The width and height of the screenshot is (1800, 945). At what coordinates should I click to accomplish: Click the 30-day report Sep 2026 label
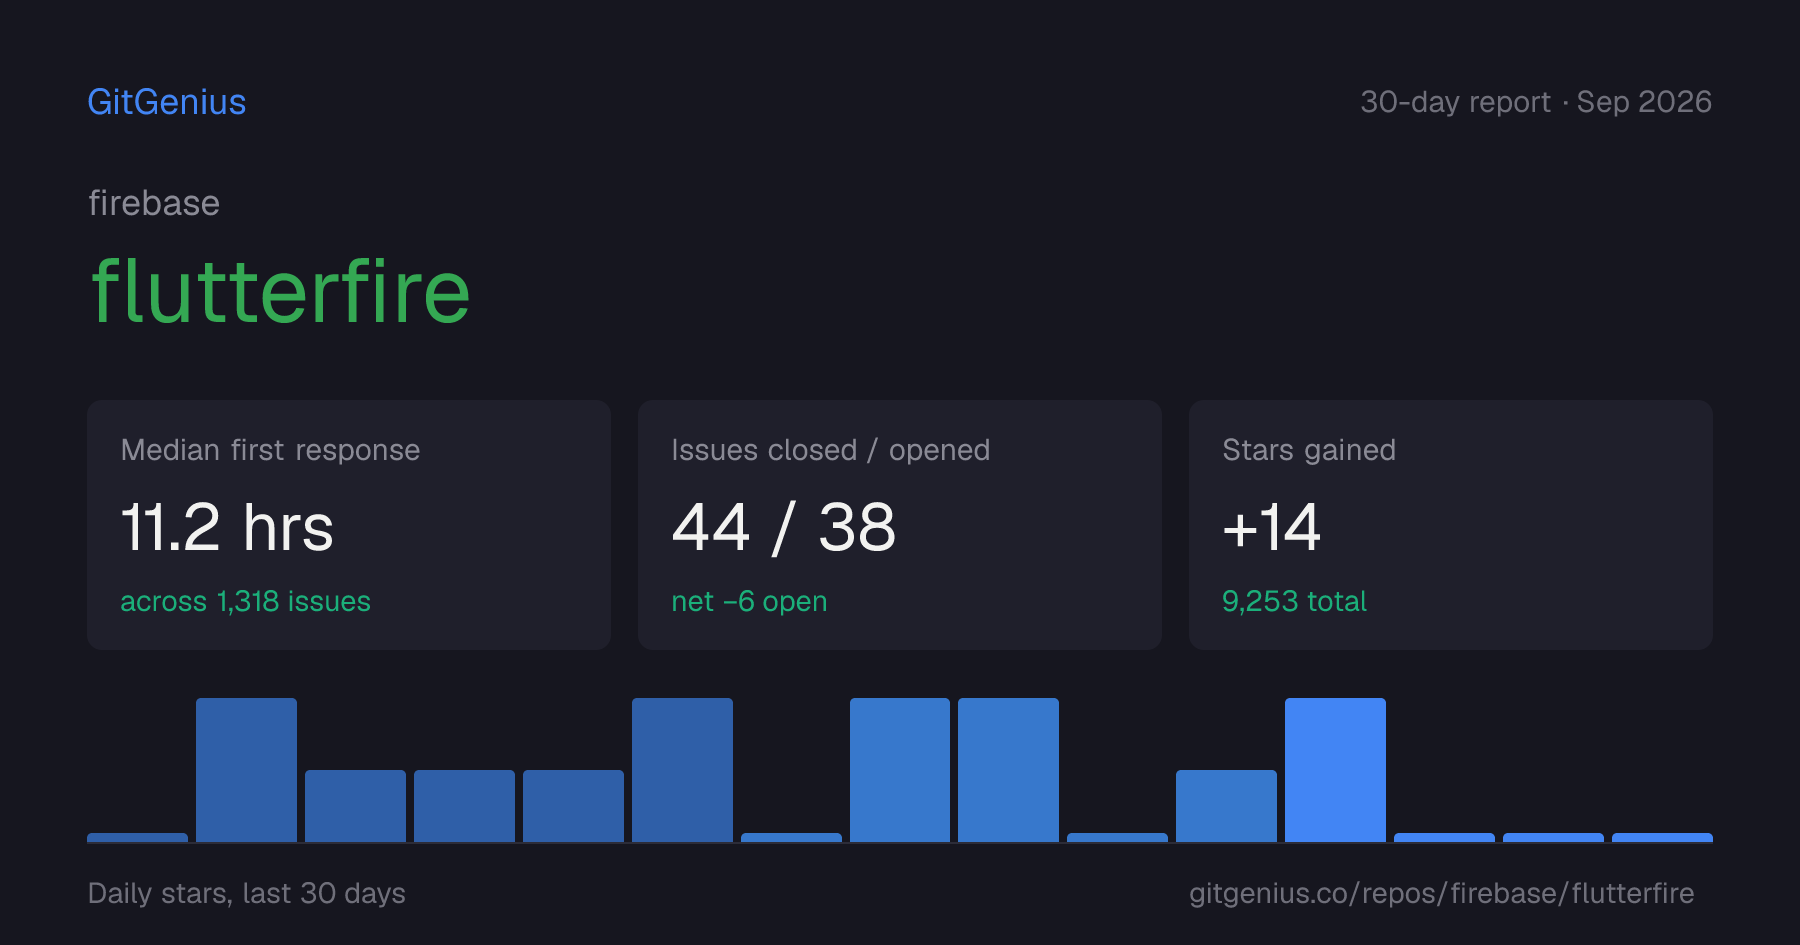(1536, 102)
